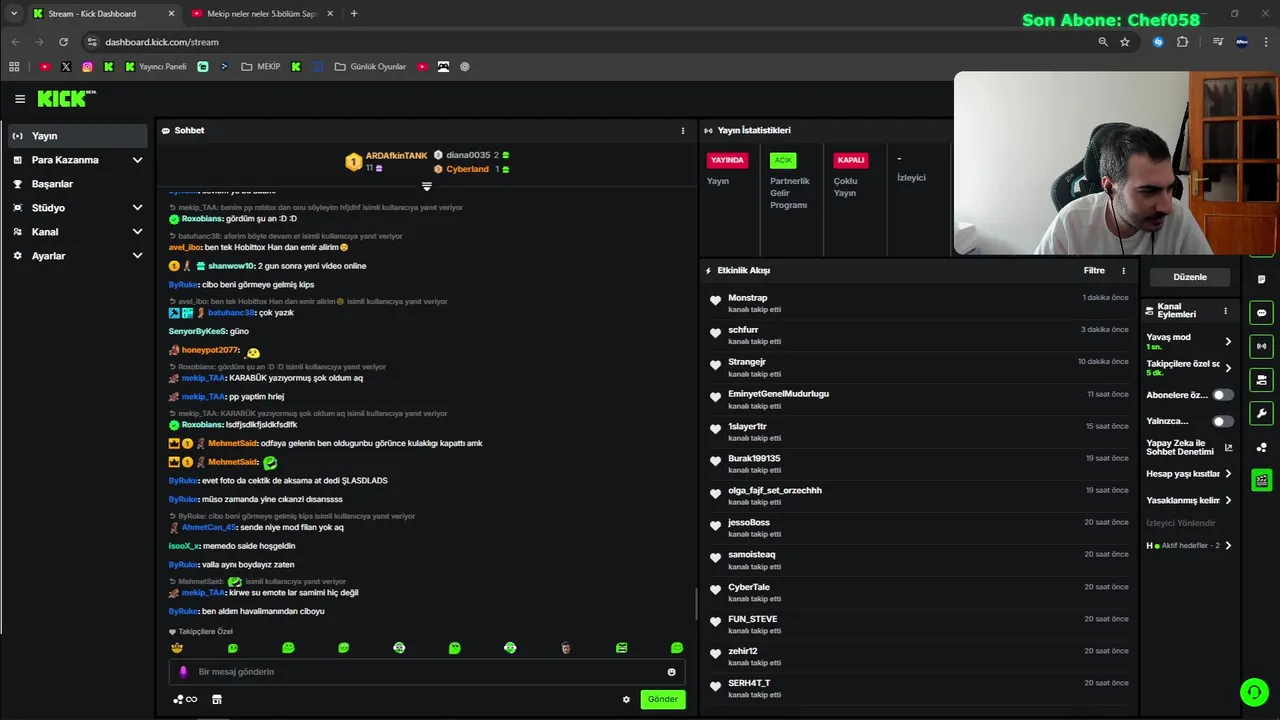Toggle the chat widget icon in right sidebar

point(1261,313)
